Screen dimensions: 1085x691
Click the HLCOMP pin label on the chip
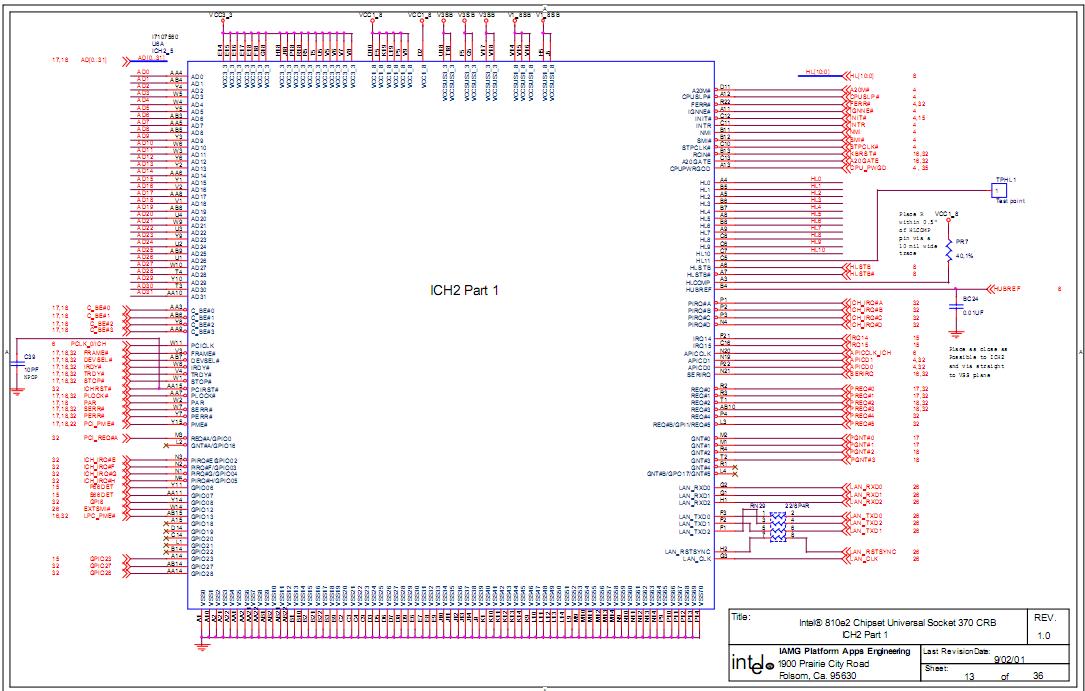click(x=699, y=282)
